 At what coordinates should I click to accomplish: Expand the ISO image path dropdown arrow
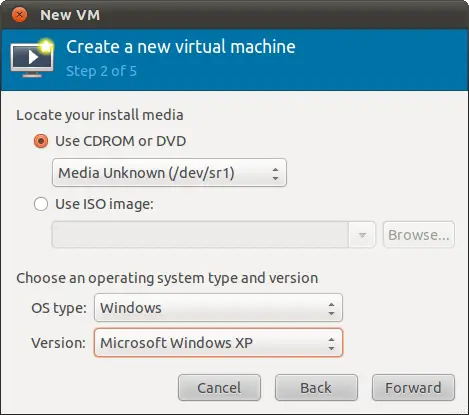(362, 235)
